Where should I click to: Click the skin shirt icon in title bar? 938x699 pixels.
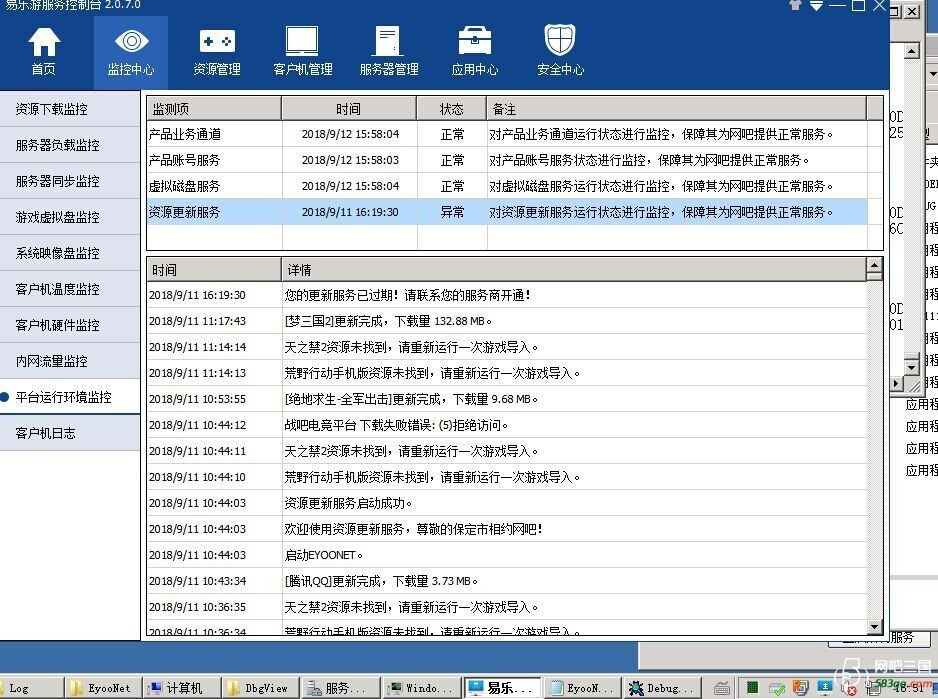point(795,5)
